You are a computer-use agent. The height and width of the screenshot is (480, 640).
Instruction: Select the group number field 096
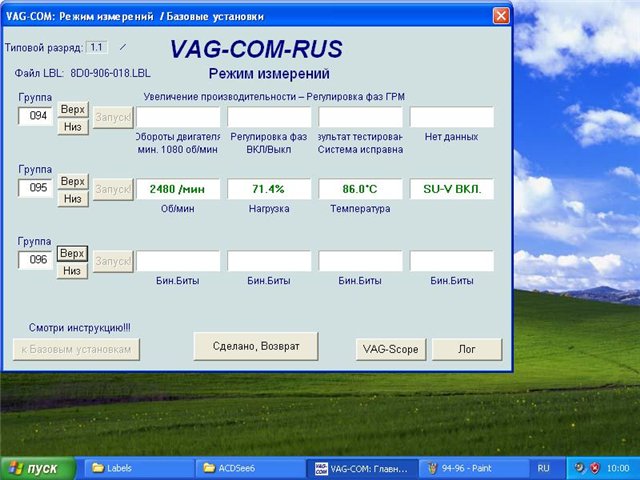click(36, 260)
